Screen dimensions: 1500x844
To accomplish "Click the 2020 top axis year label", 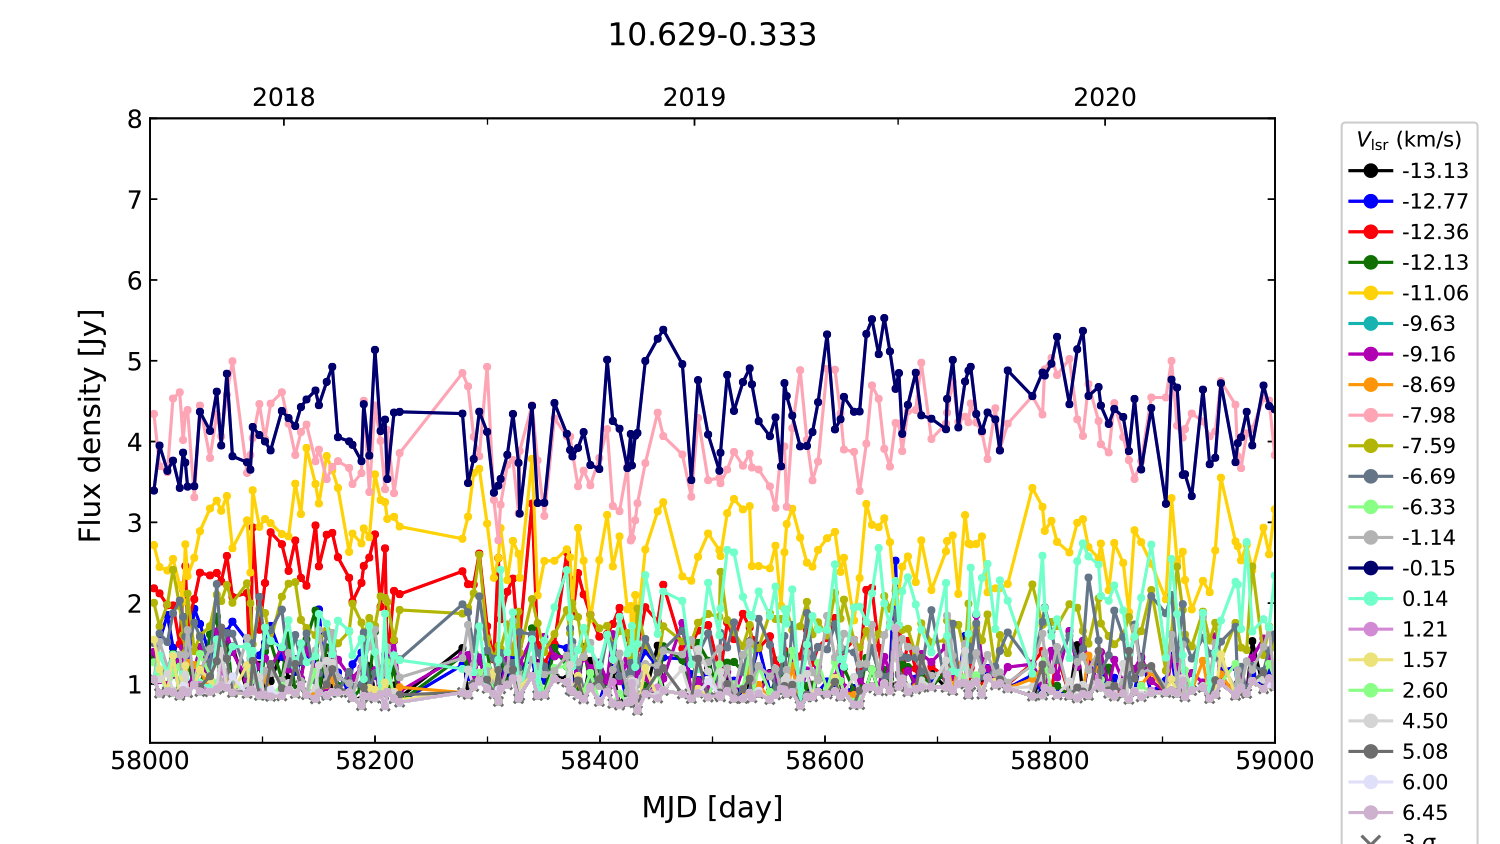I will [x=1104, y=97].
